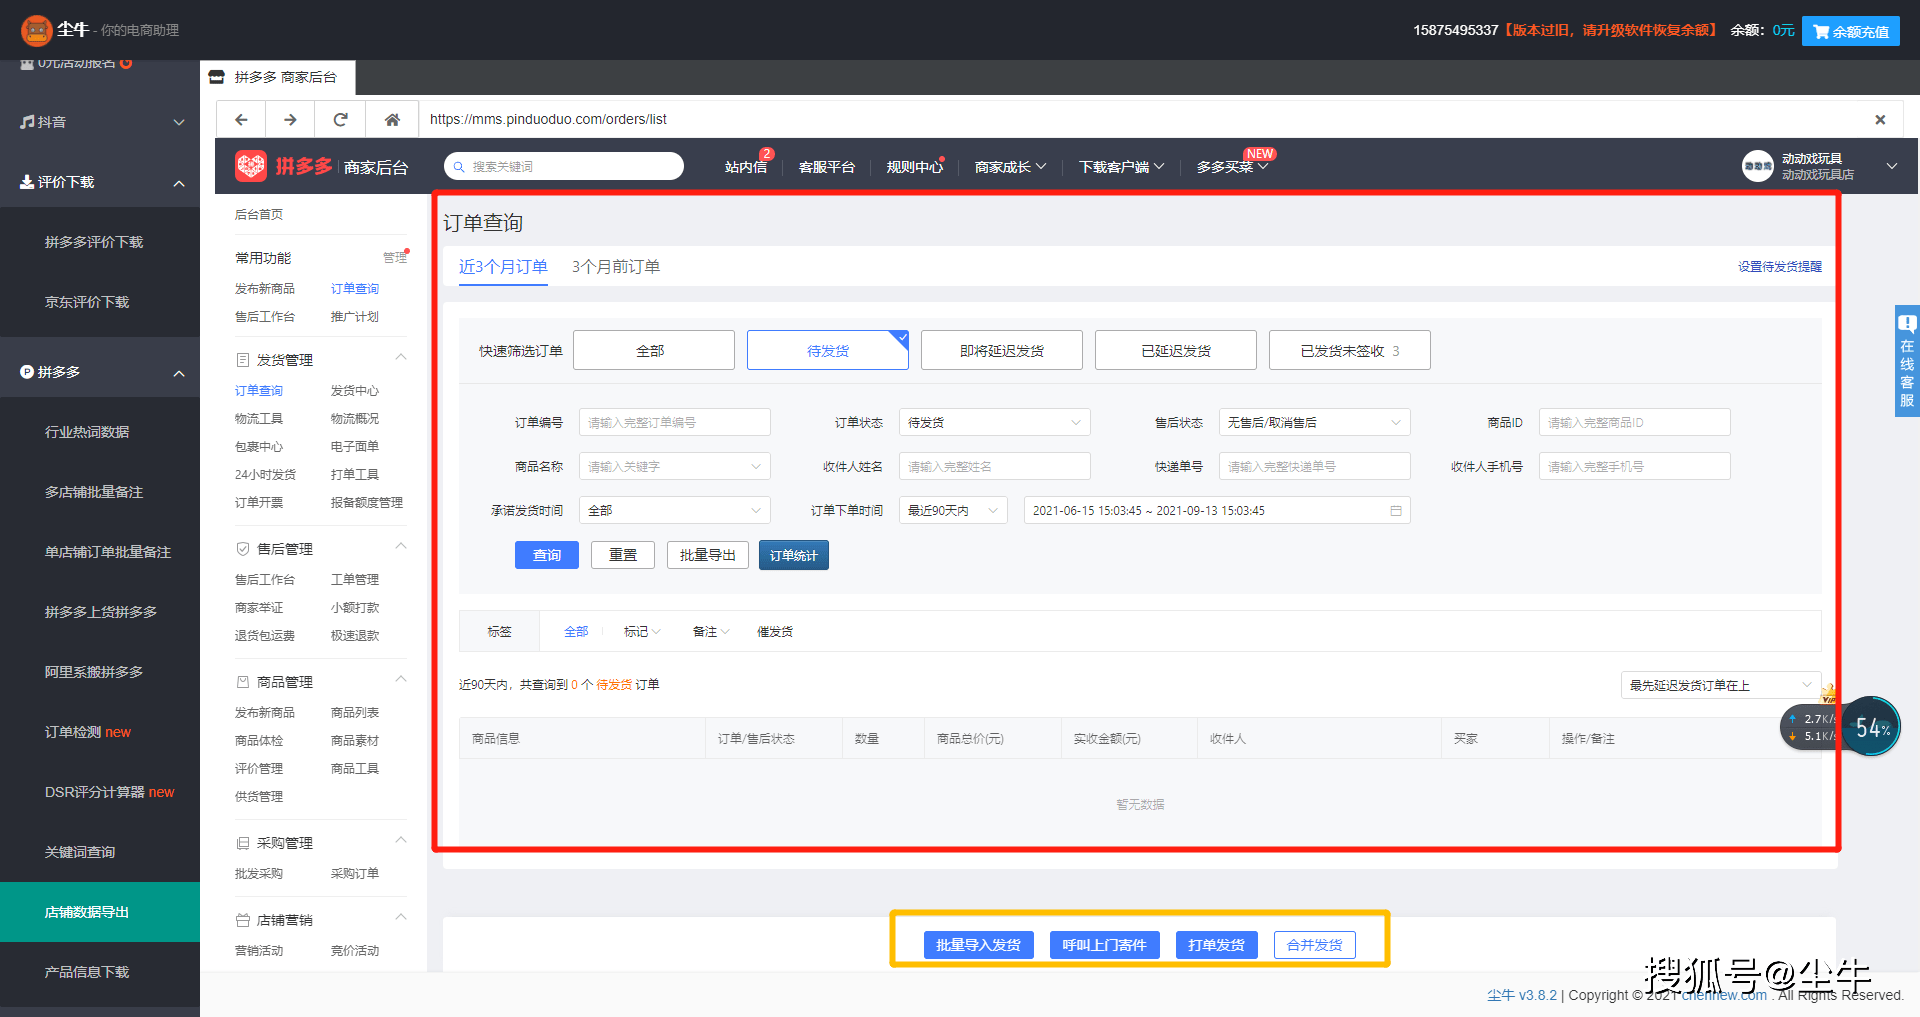This screenshot has height=1017, width=1920.
Task: Open the 订单状态 dropdown
Action: pos(994,423)
